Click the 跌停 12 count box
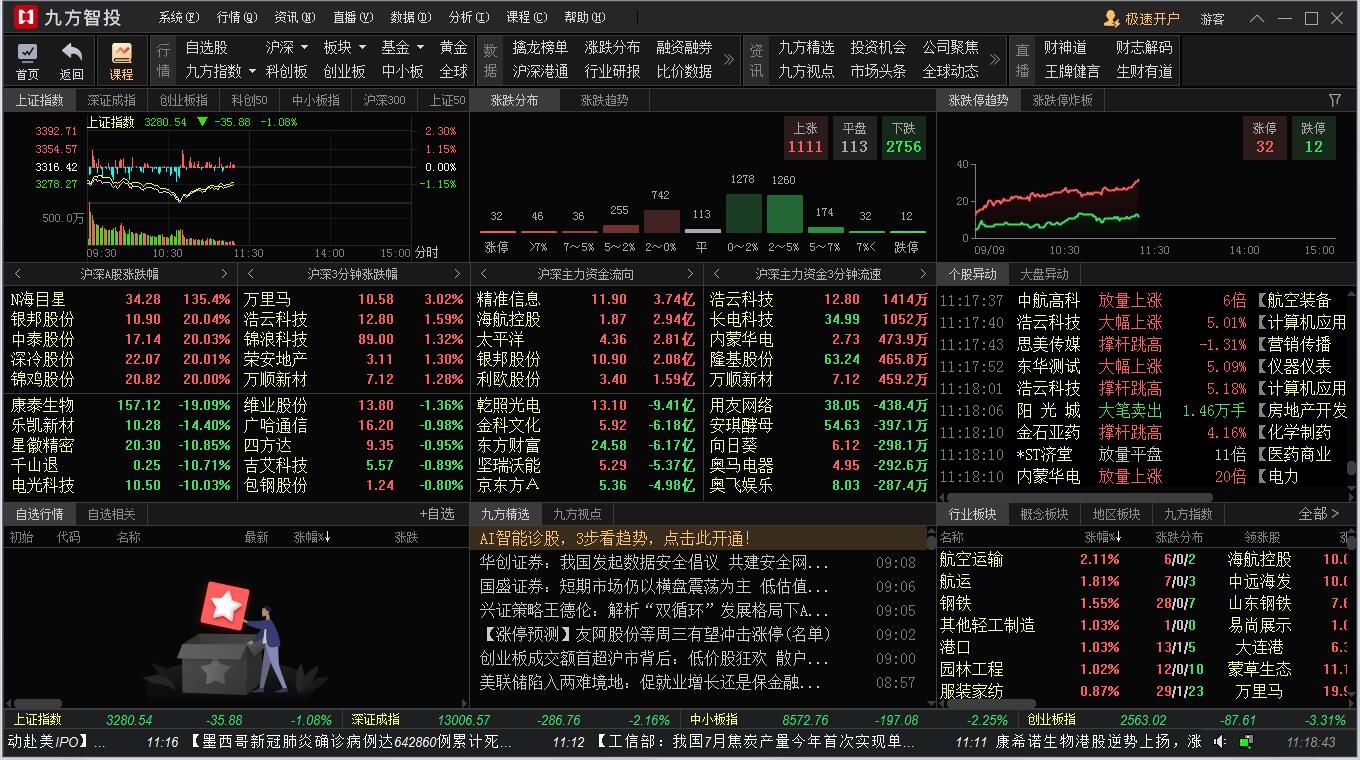1360x760 pixels. click(1313, 138)
